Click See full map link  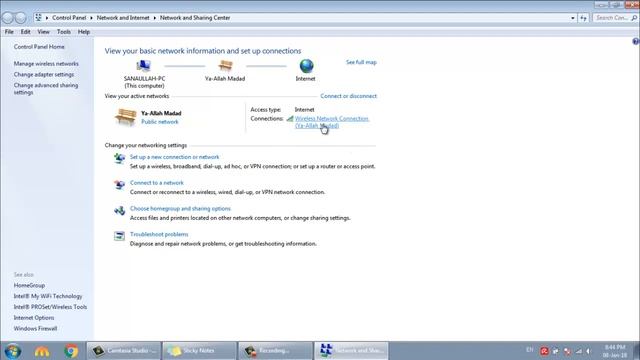click(361, 62)
